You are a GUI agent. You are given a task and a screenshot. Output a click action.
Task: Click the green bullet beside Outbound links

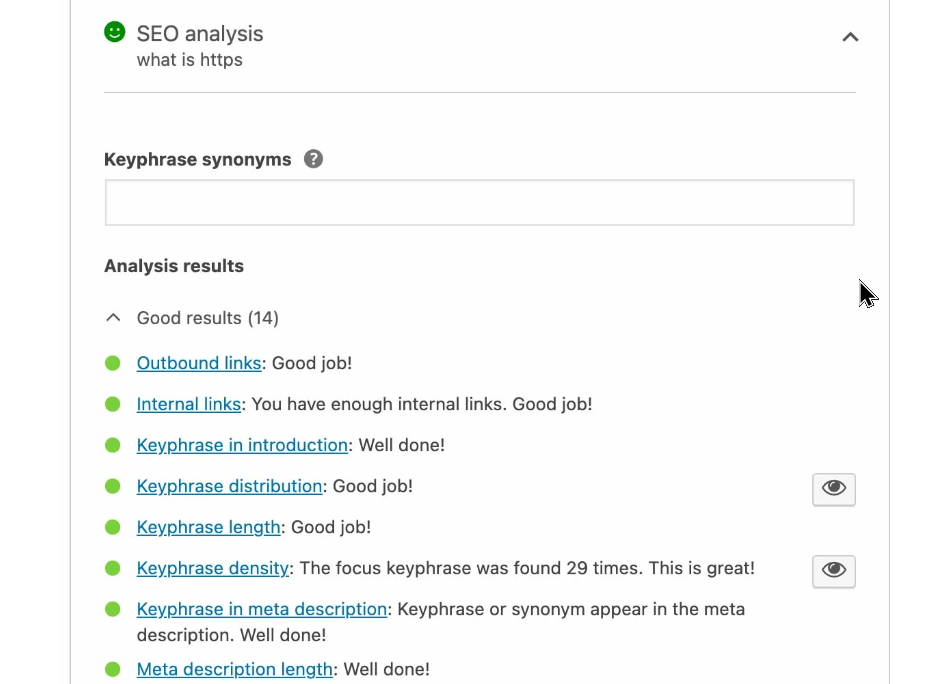pos(113,363)
